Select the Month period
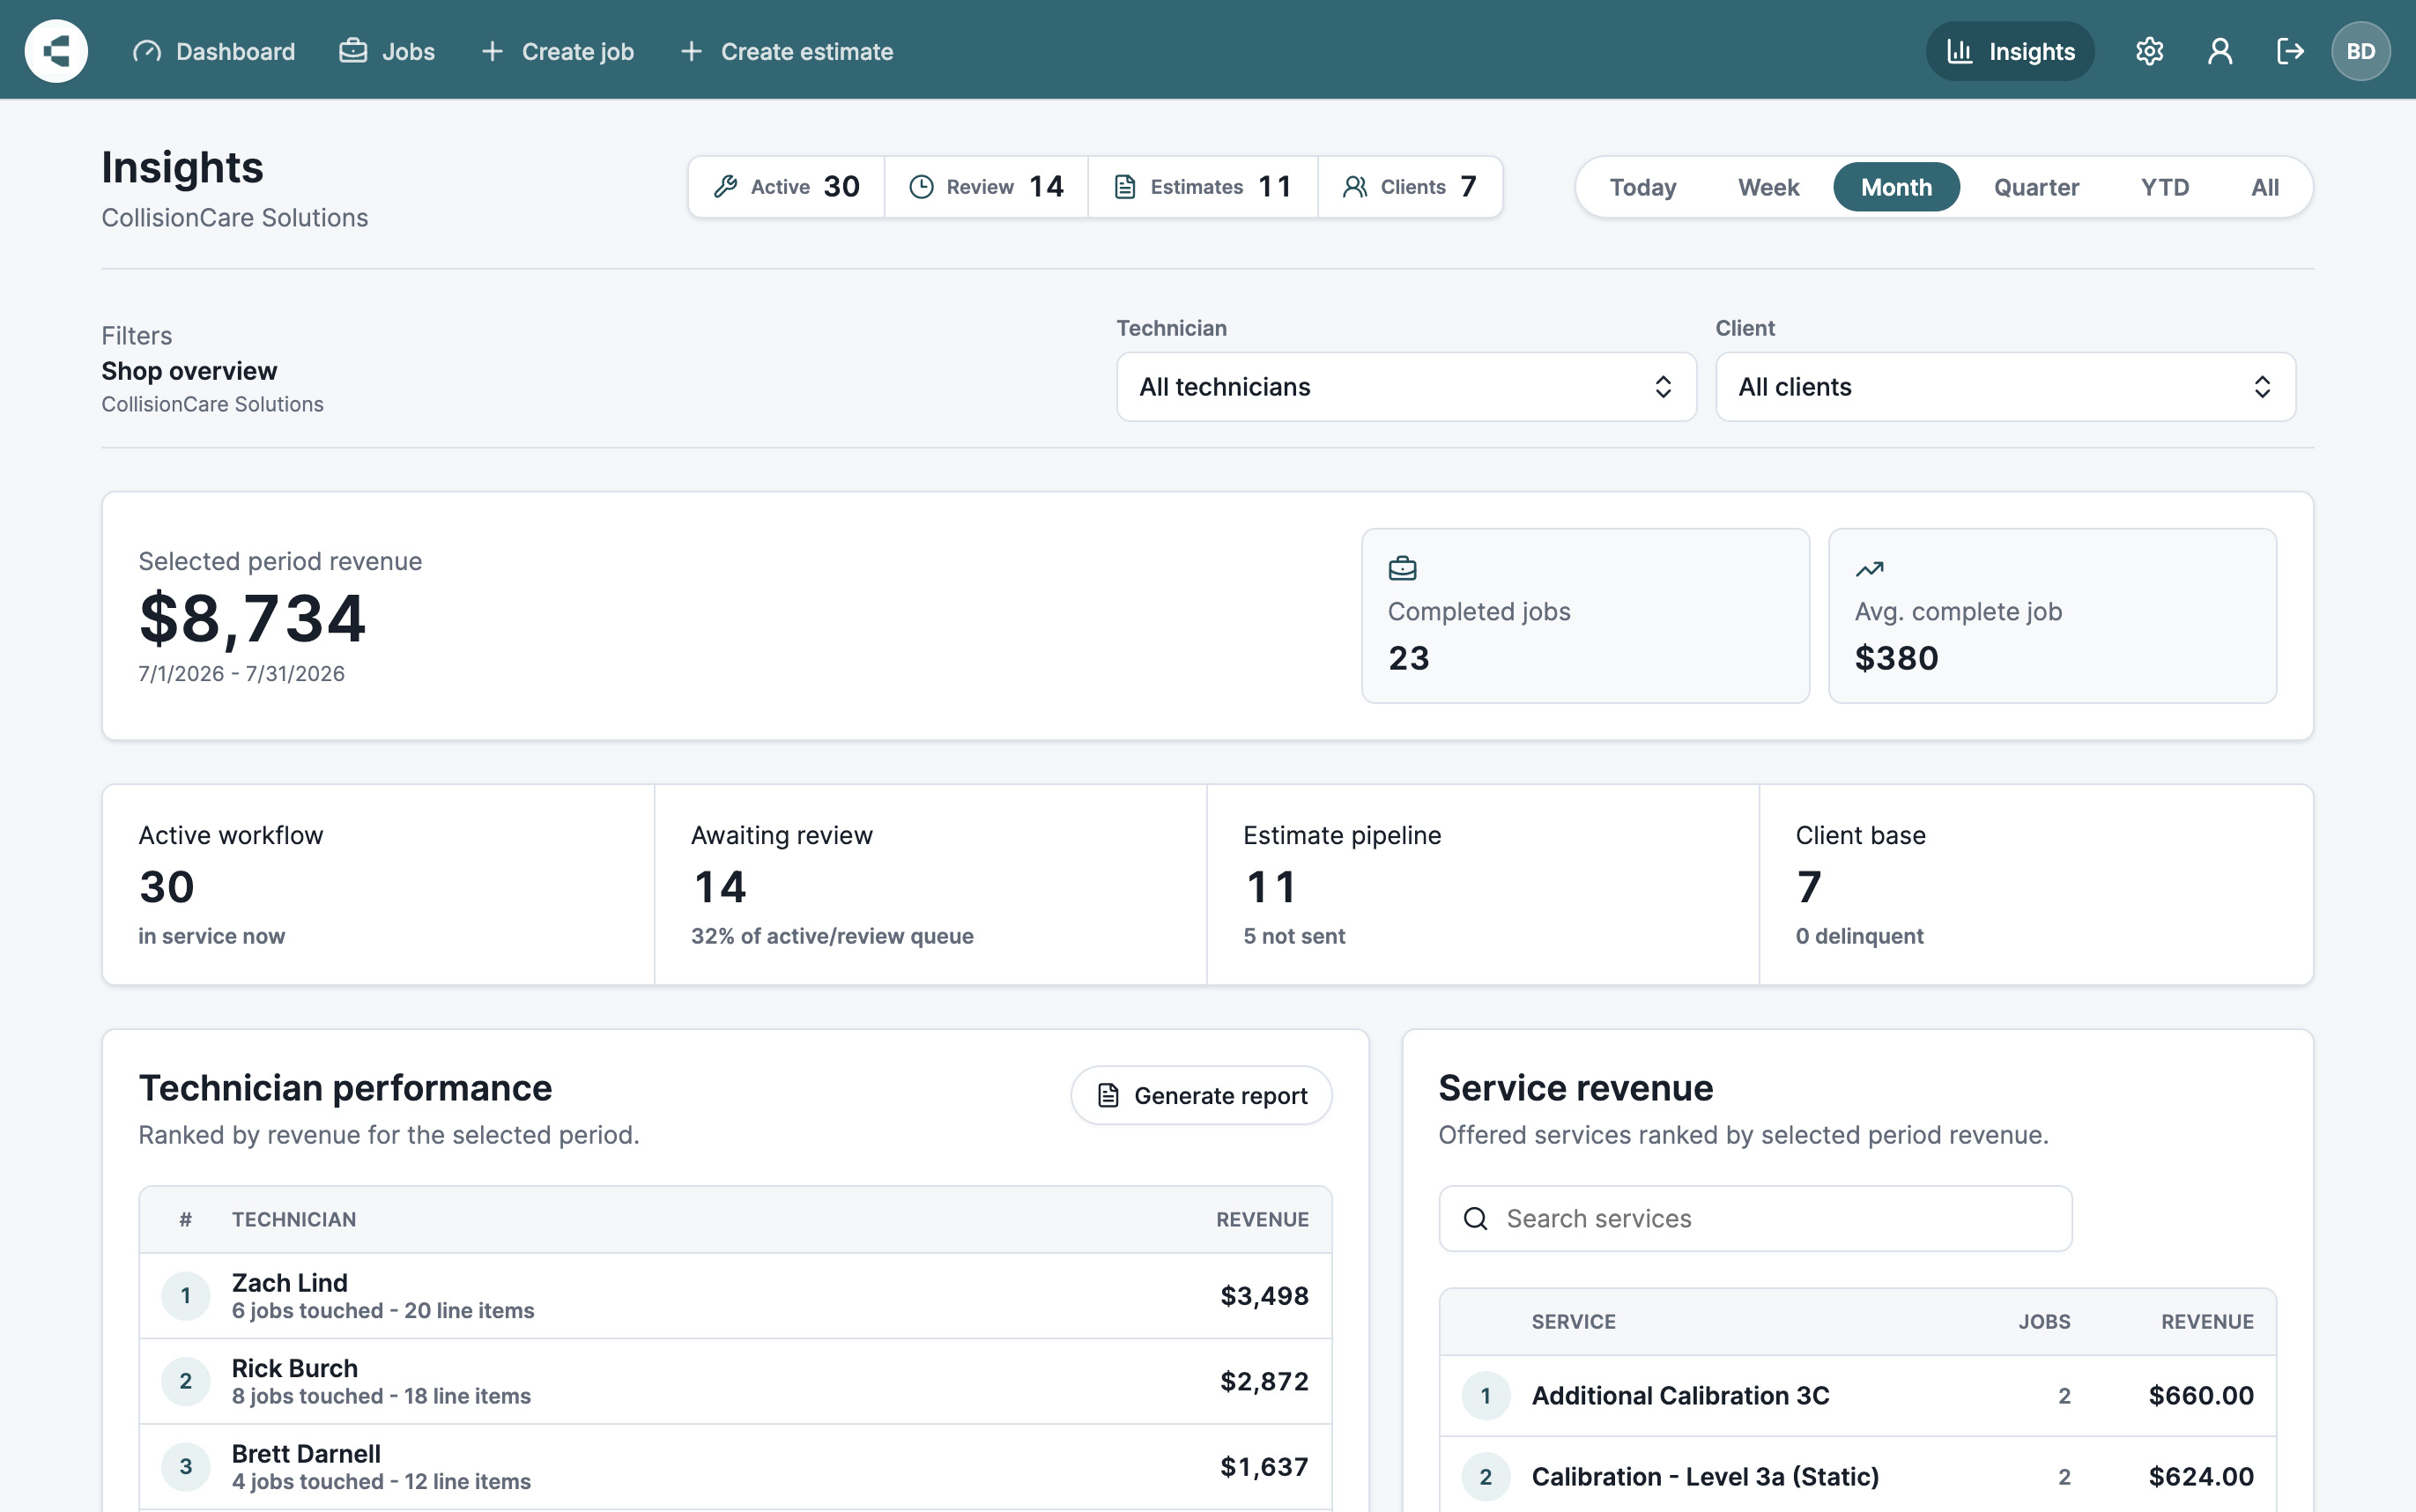 tap(1896, 187)
